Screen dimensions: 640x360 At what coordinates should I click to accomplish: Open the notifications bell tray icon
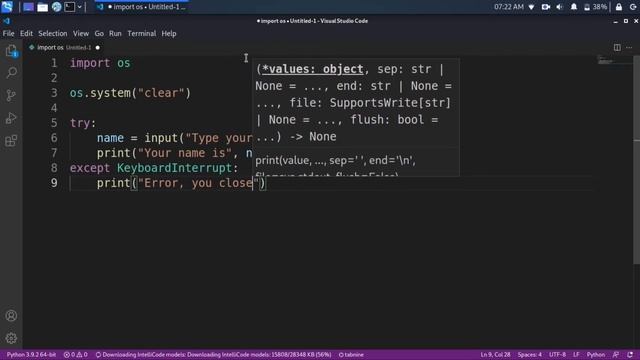[573, 7]
